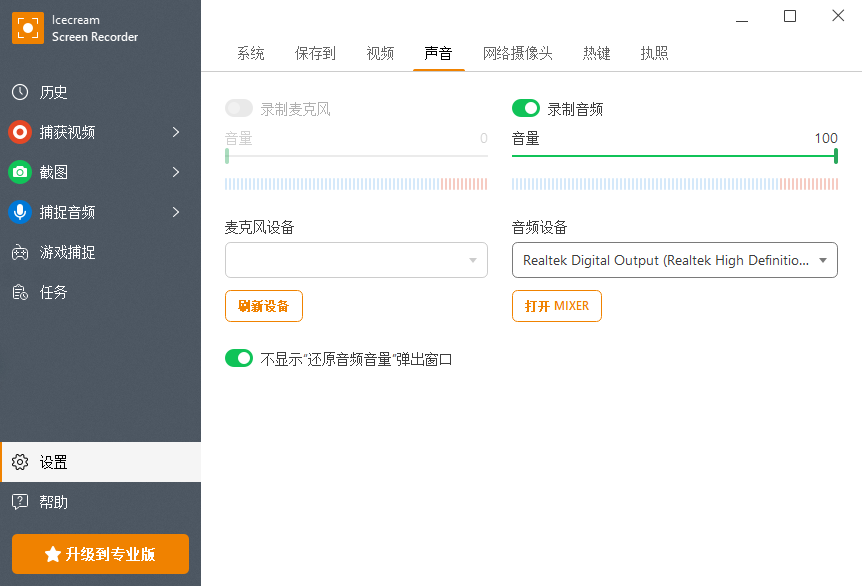Click the Refresh Devices (刷新设备) button
862x586 pixels.
pos(264,306)
